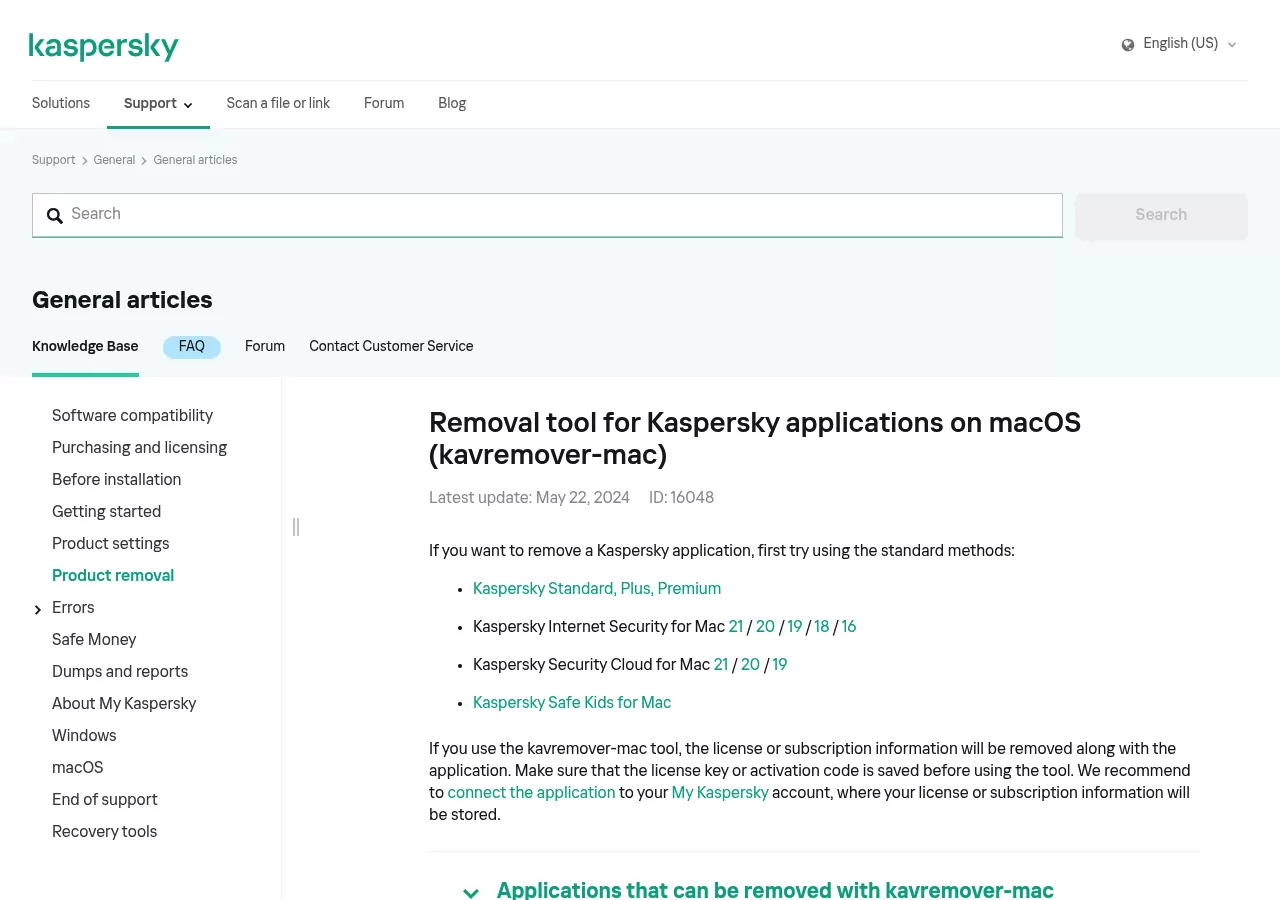Switch to the FAQ tab
The image size is (1280, 900).
pyautogui.click(x=192, y=347)
